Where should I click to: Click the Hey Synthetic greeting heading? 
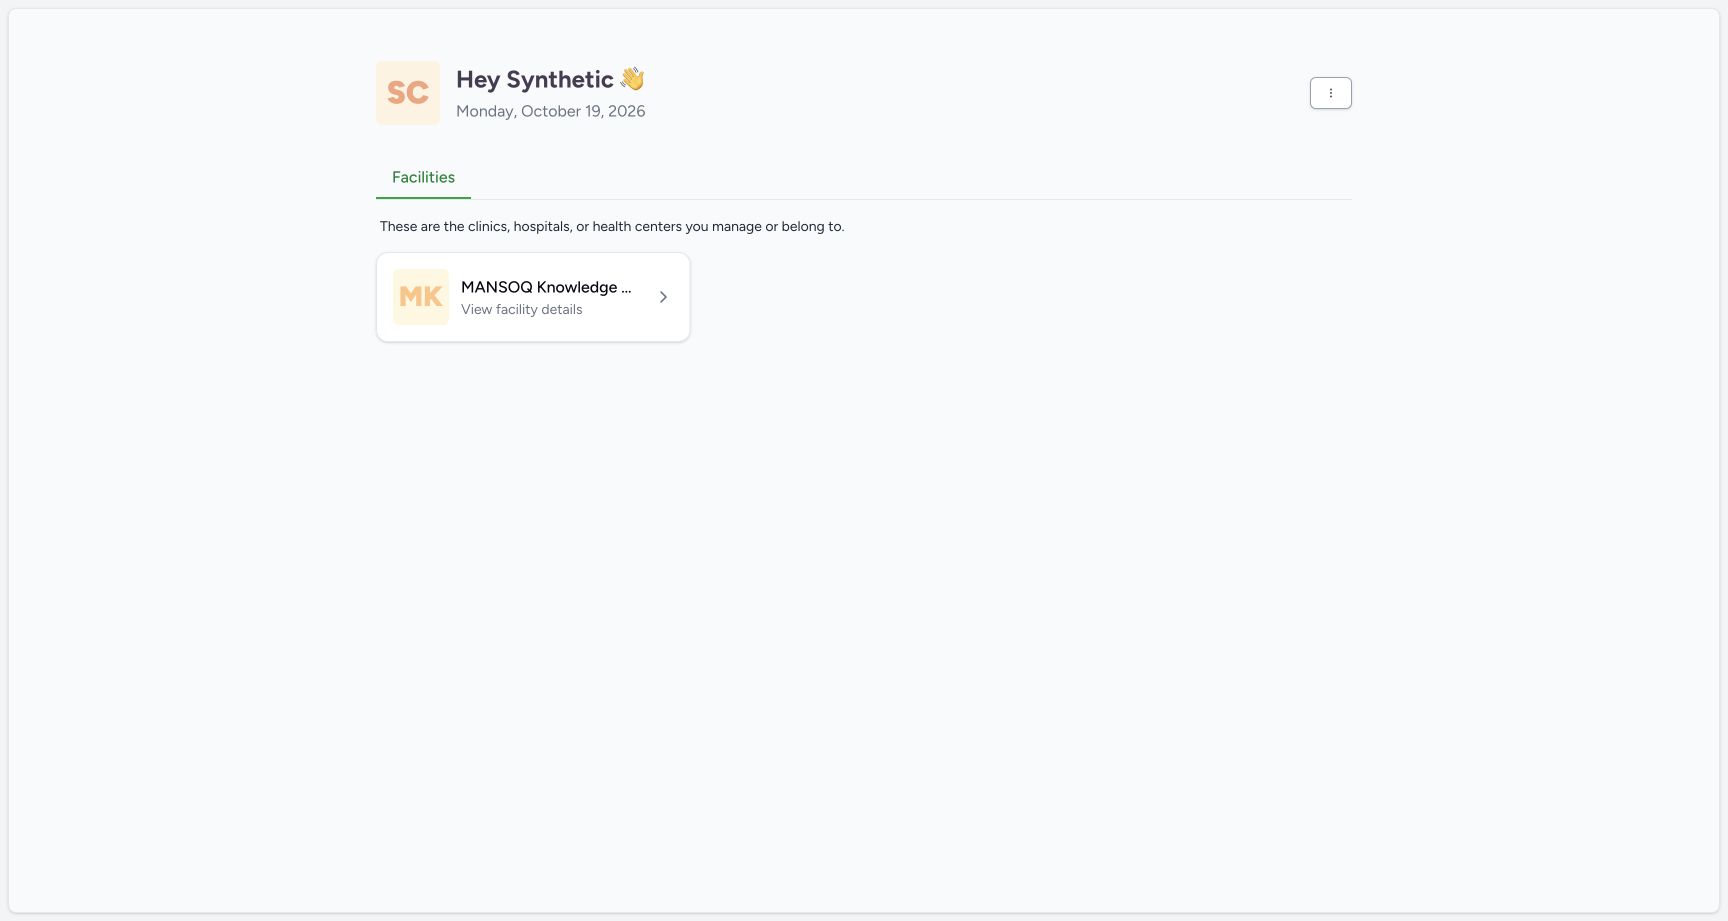550,79
